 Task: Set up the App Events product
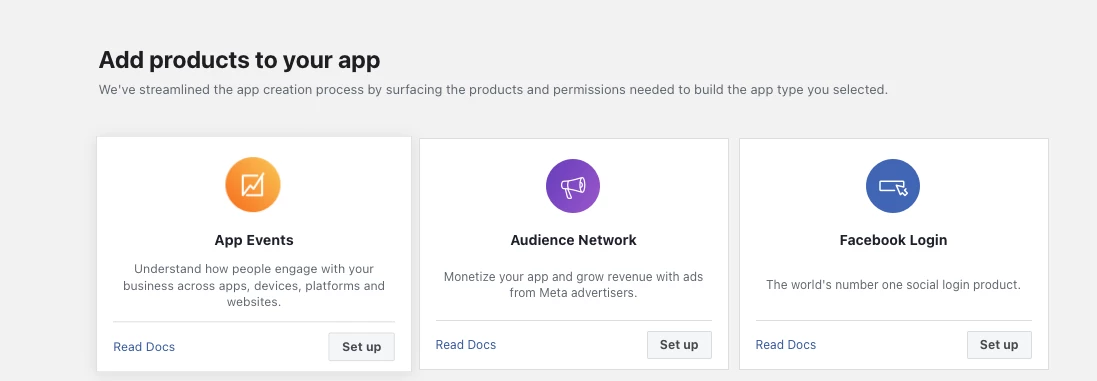(x=362, y=347)
